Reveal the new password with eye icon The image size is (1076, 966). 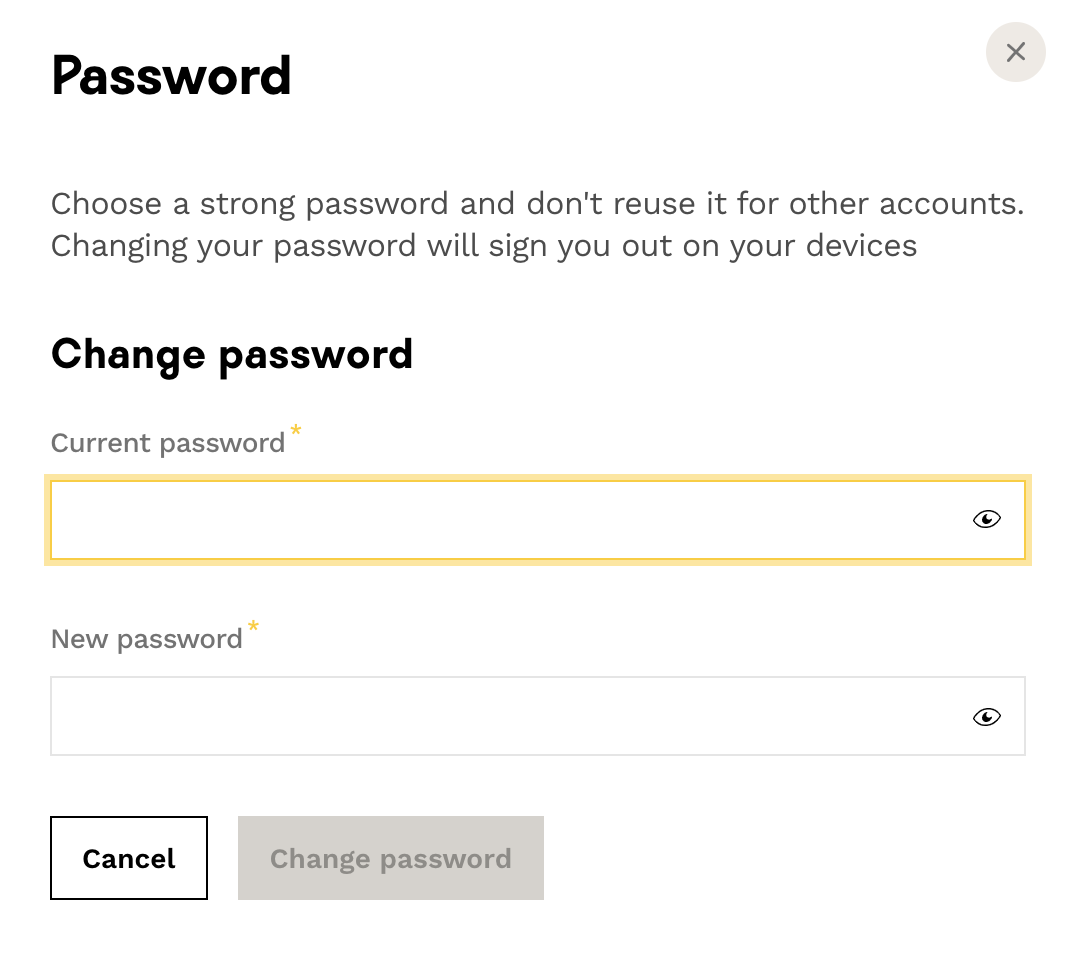pyautogui.click(x=986, y=717)
